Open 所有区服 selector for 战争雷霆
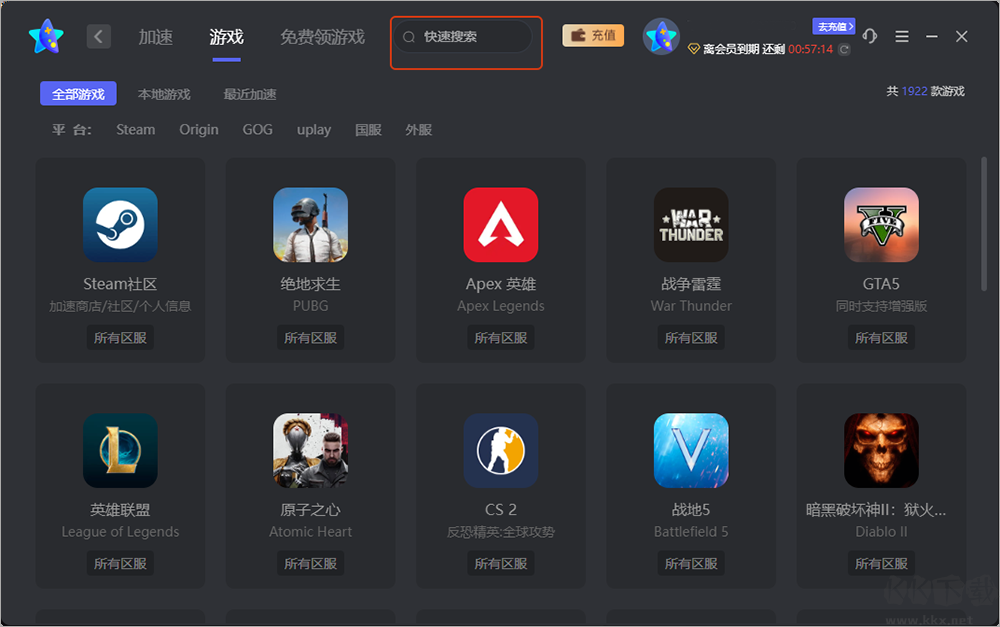This screenshot has width=1000, height=627. click(691, 337)
